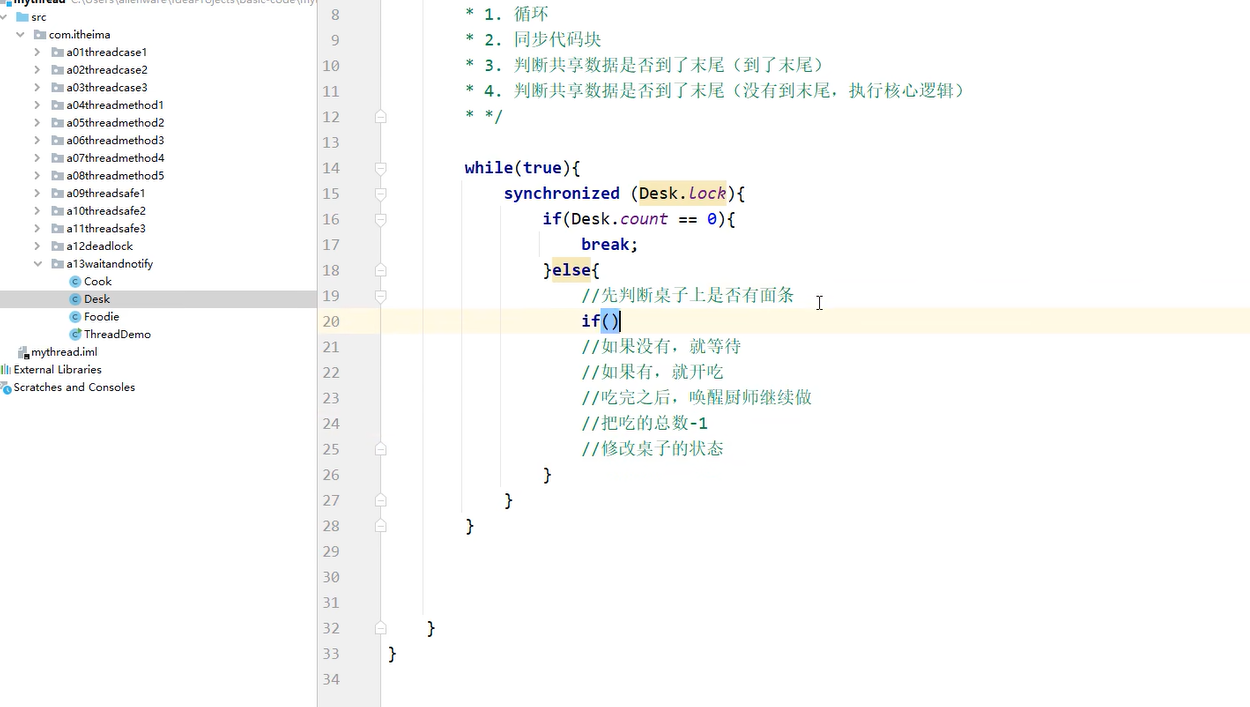Open the Cook class file
This screenshot has width=1250, height=707.
click(x=98, y=282)
